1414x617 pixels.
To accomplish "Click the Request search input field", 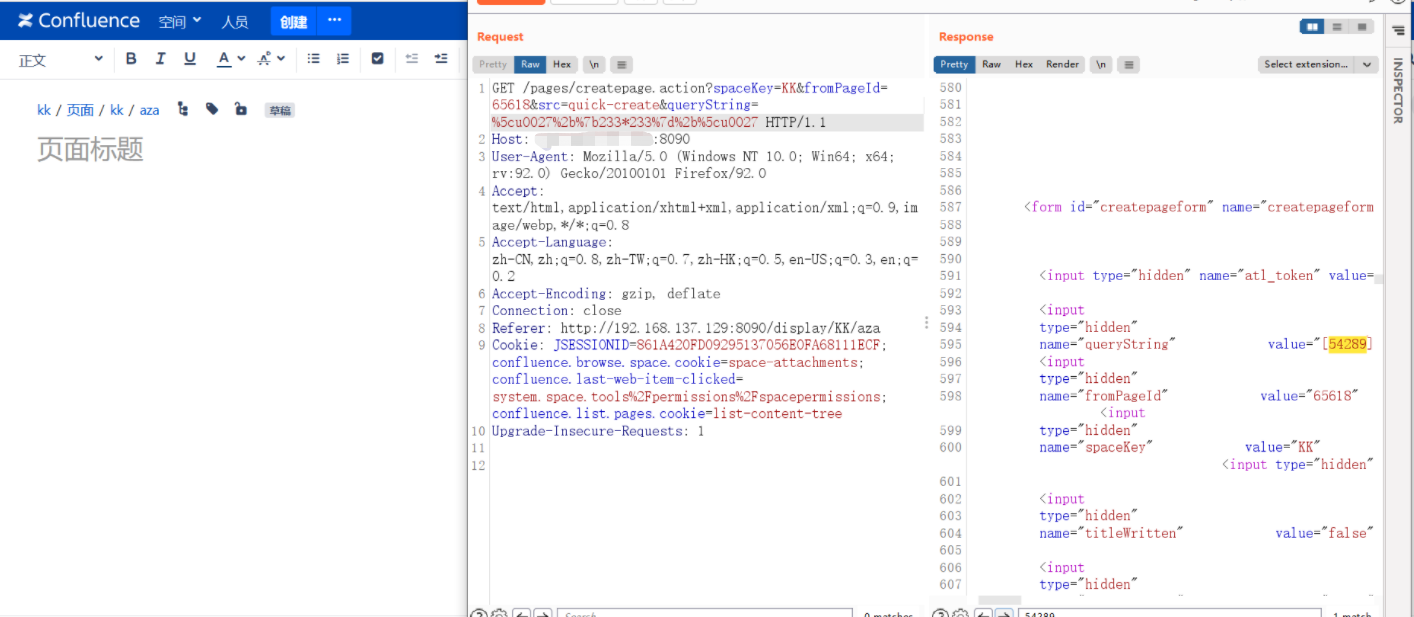I will click(x=705, y=614).
